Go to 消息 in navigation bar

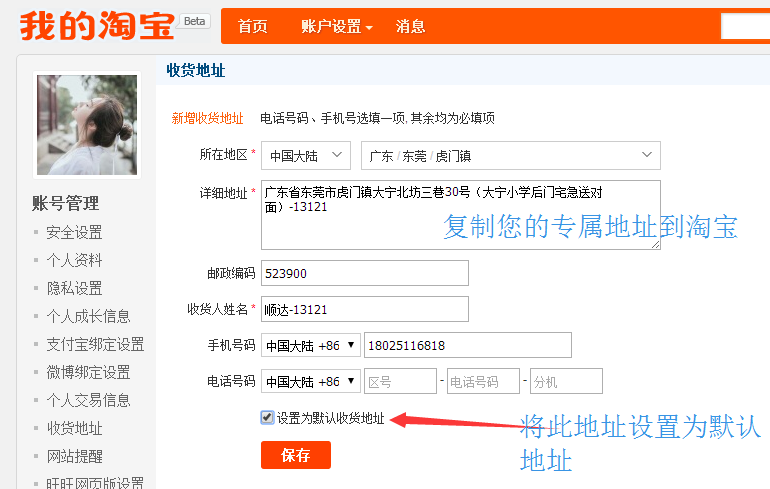[411, 27]
